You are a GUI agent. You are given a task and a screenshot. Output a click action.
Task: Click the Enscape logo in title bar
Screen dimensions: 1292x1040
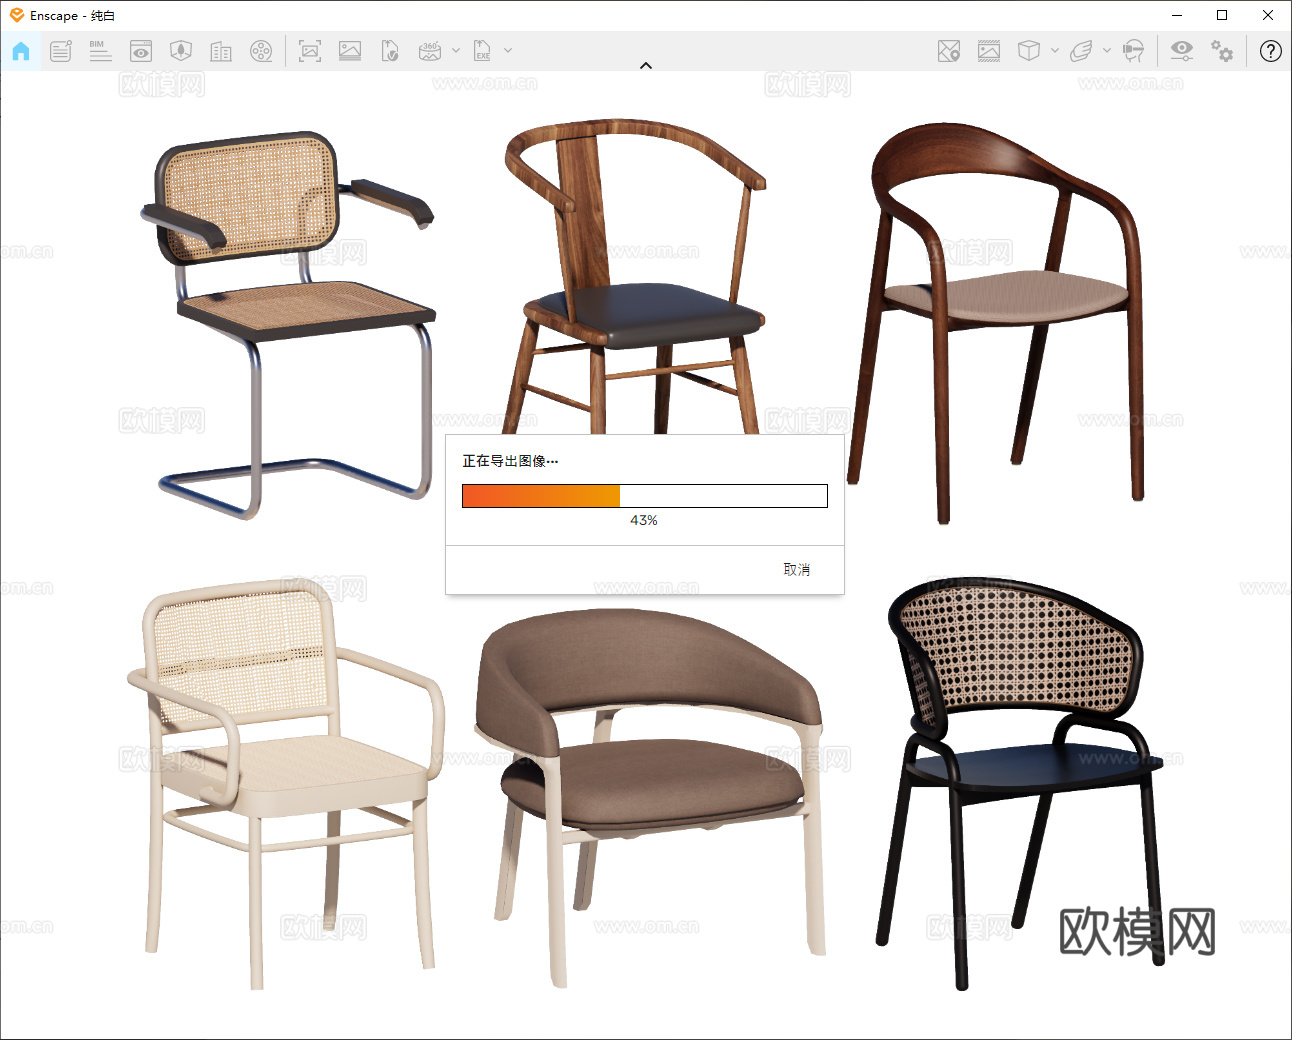pyautogui.click(x=17, y=15)
